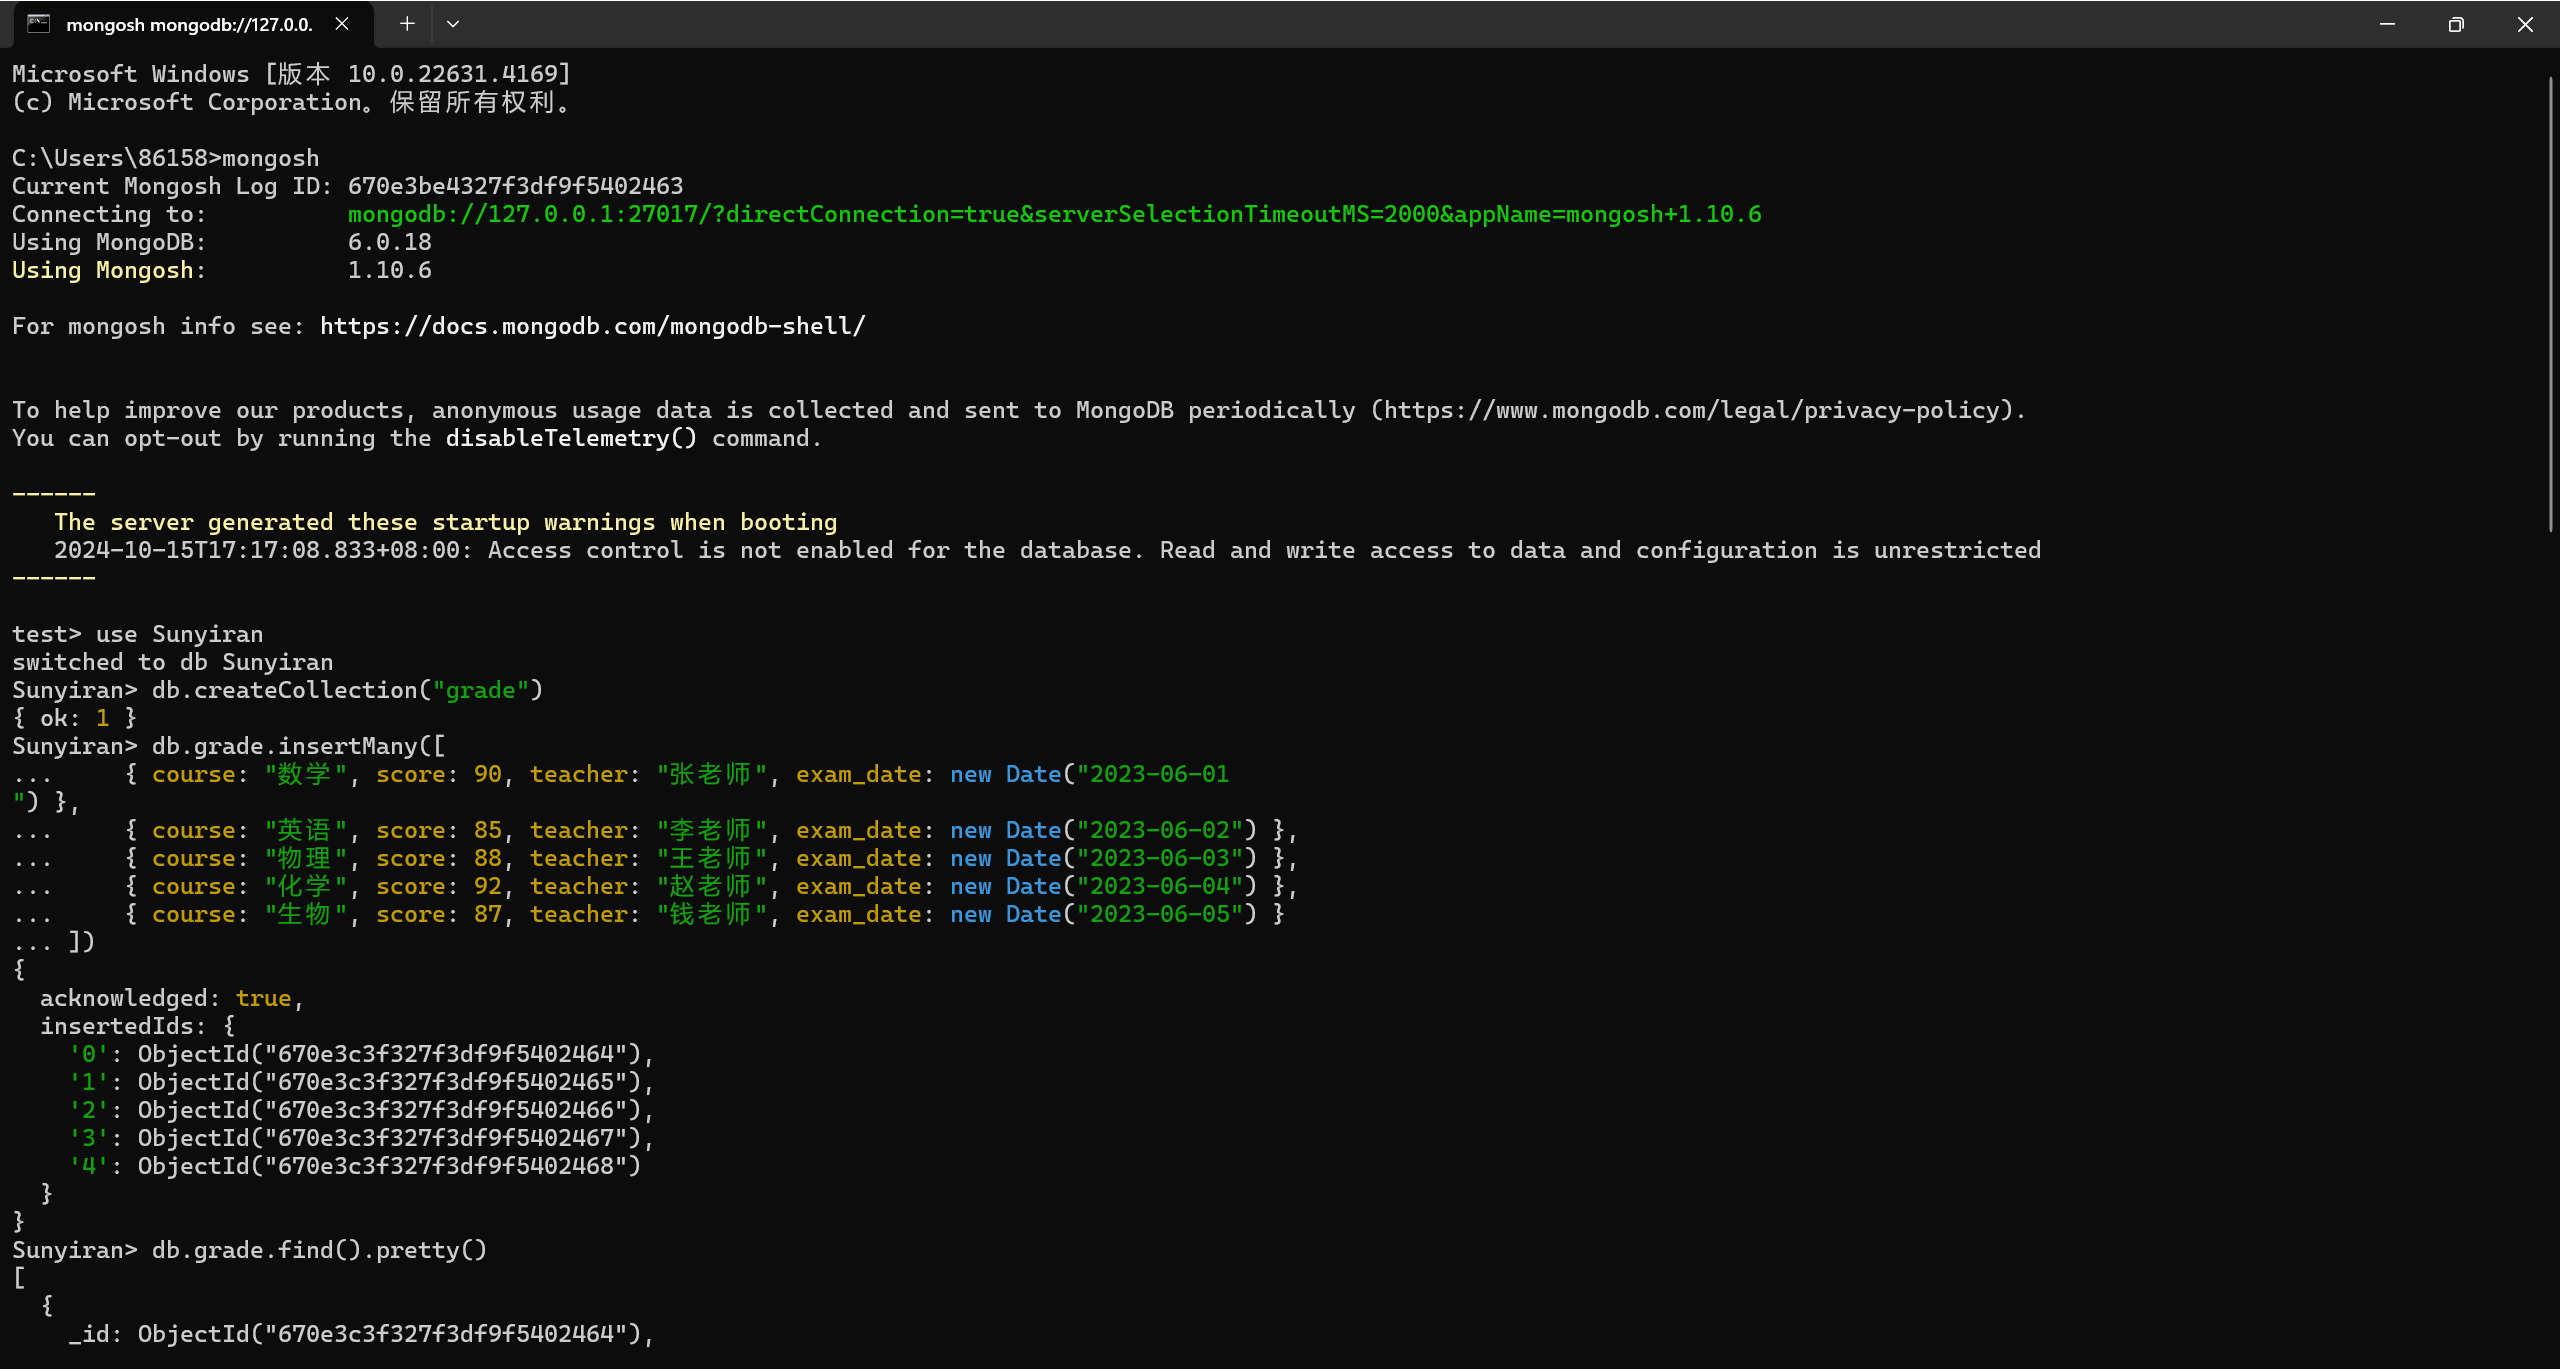
Task: Click empty title bar area beside tab dropdown
Action: pyautogui.click(x=1400, y=24)
